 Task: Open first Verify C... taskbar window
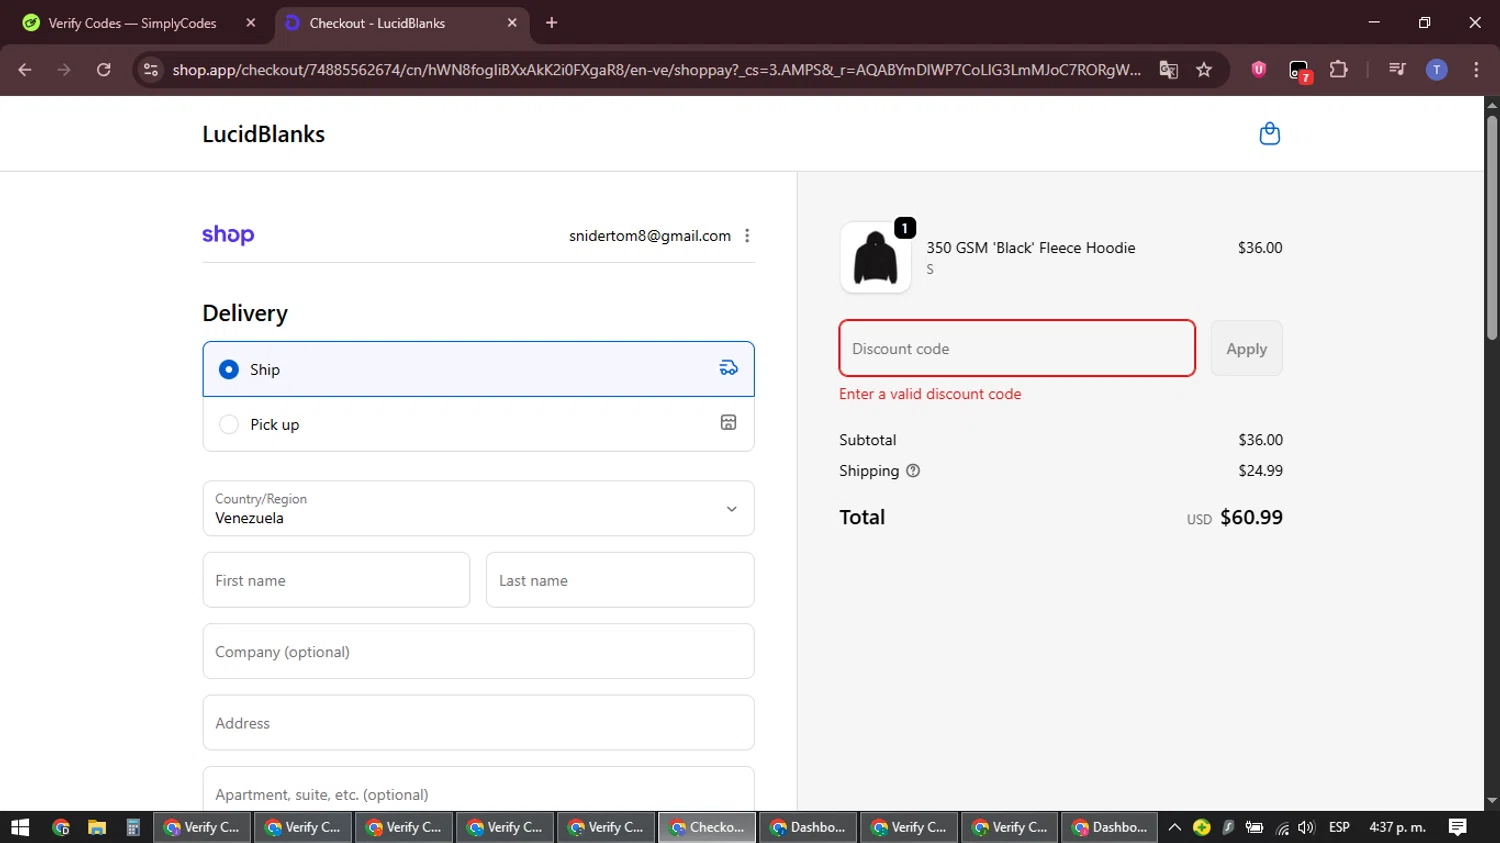pos(203,827)
